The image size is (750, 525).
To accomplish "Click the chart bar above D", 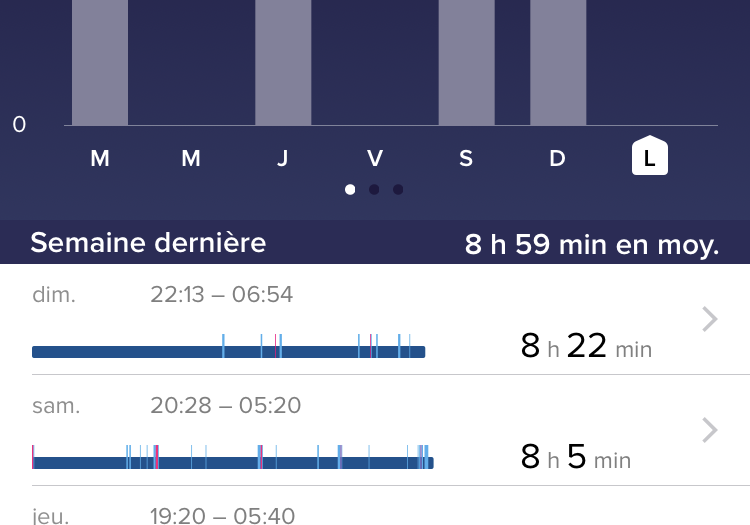I will [x=558, y=62].
